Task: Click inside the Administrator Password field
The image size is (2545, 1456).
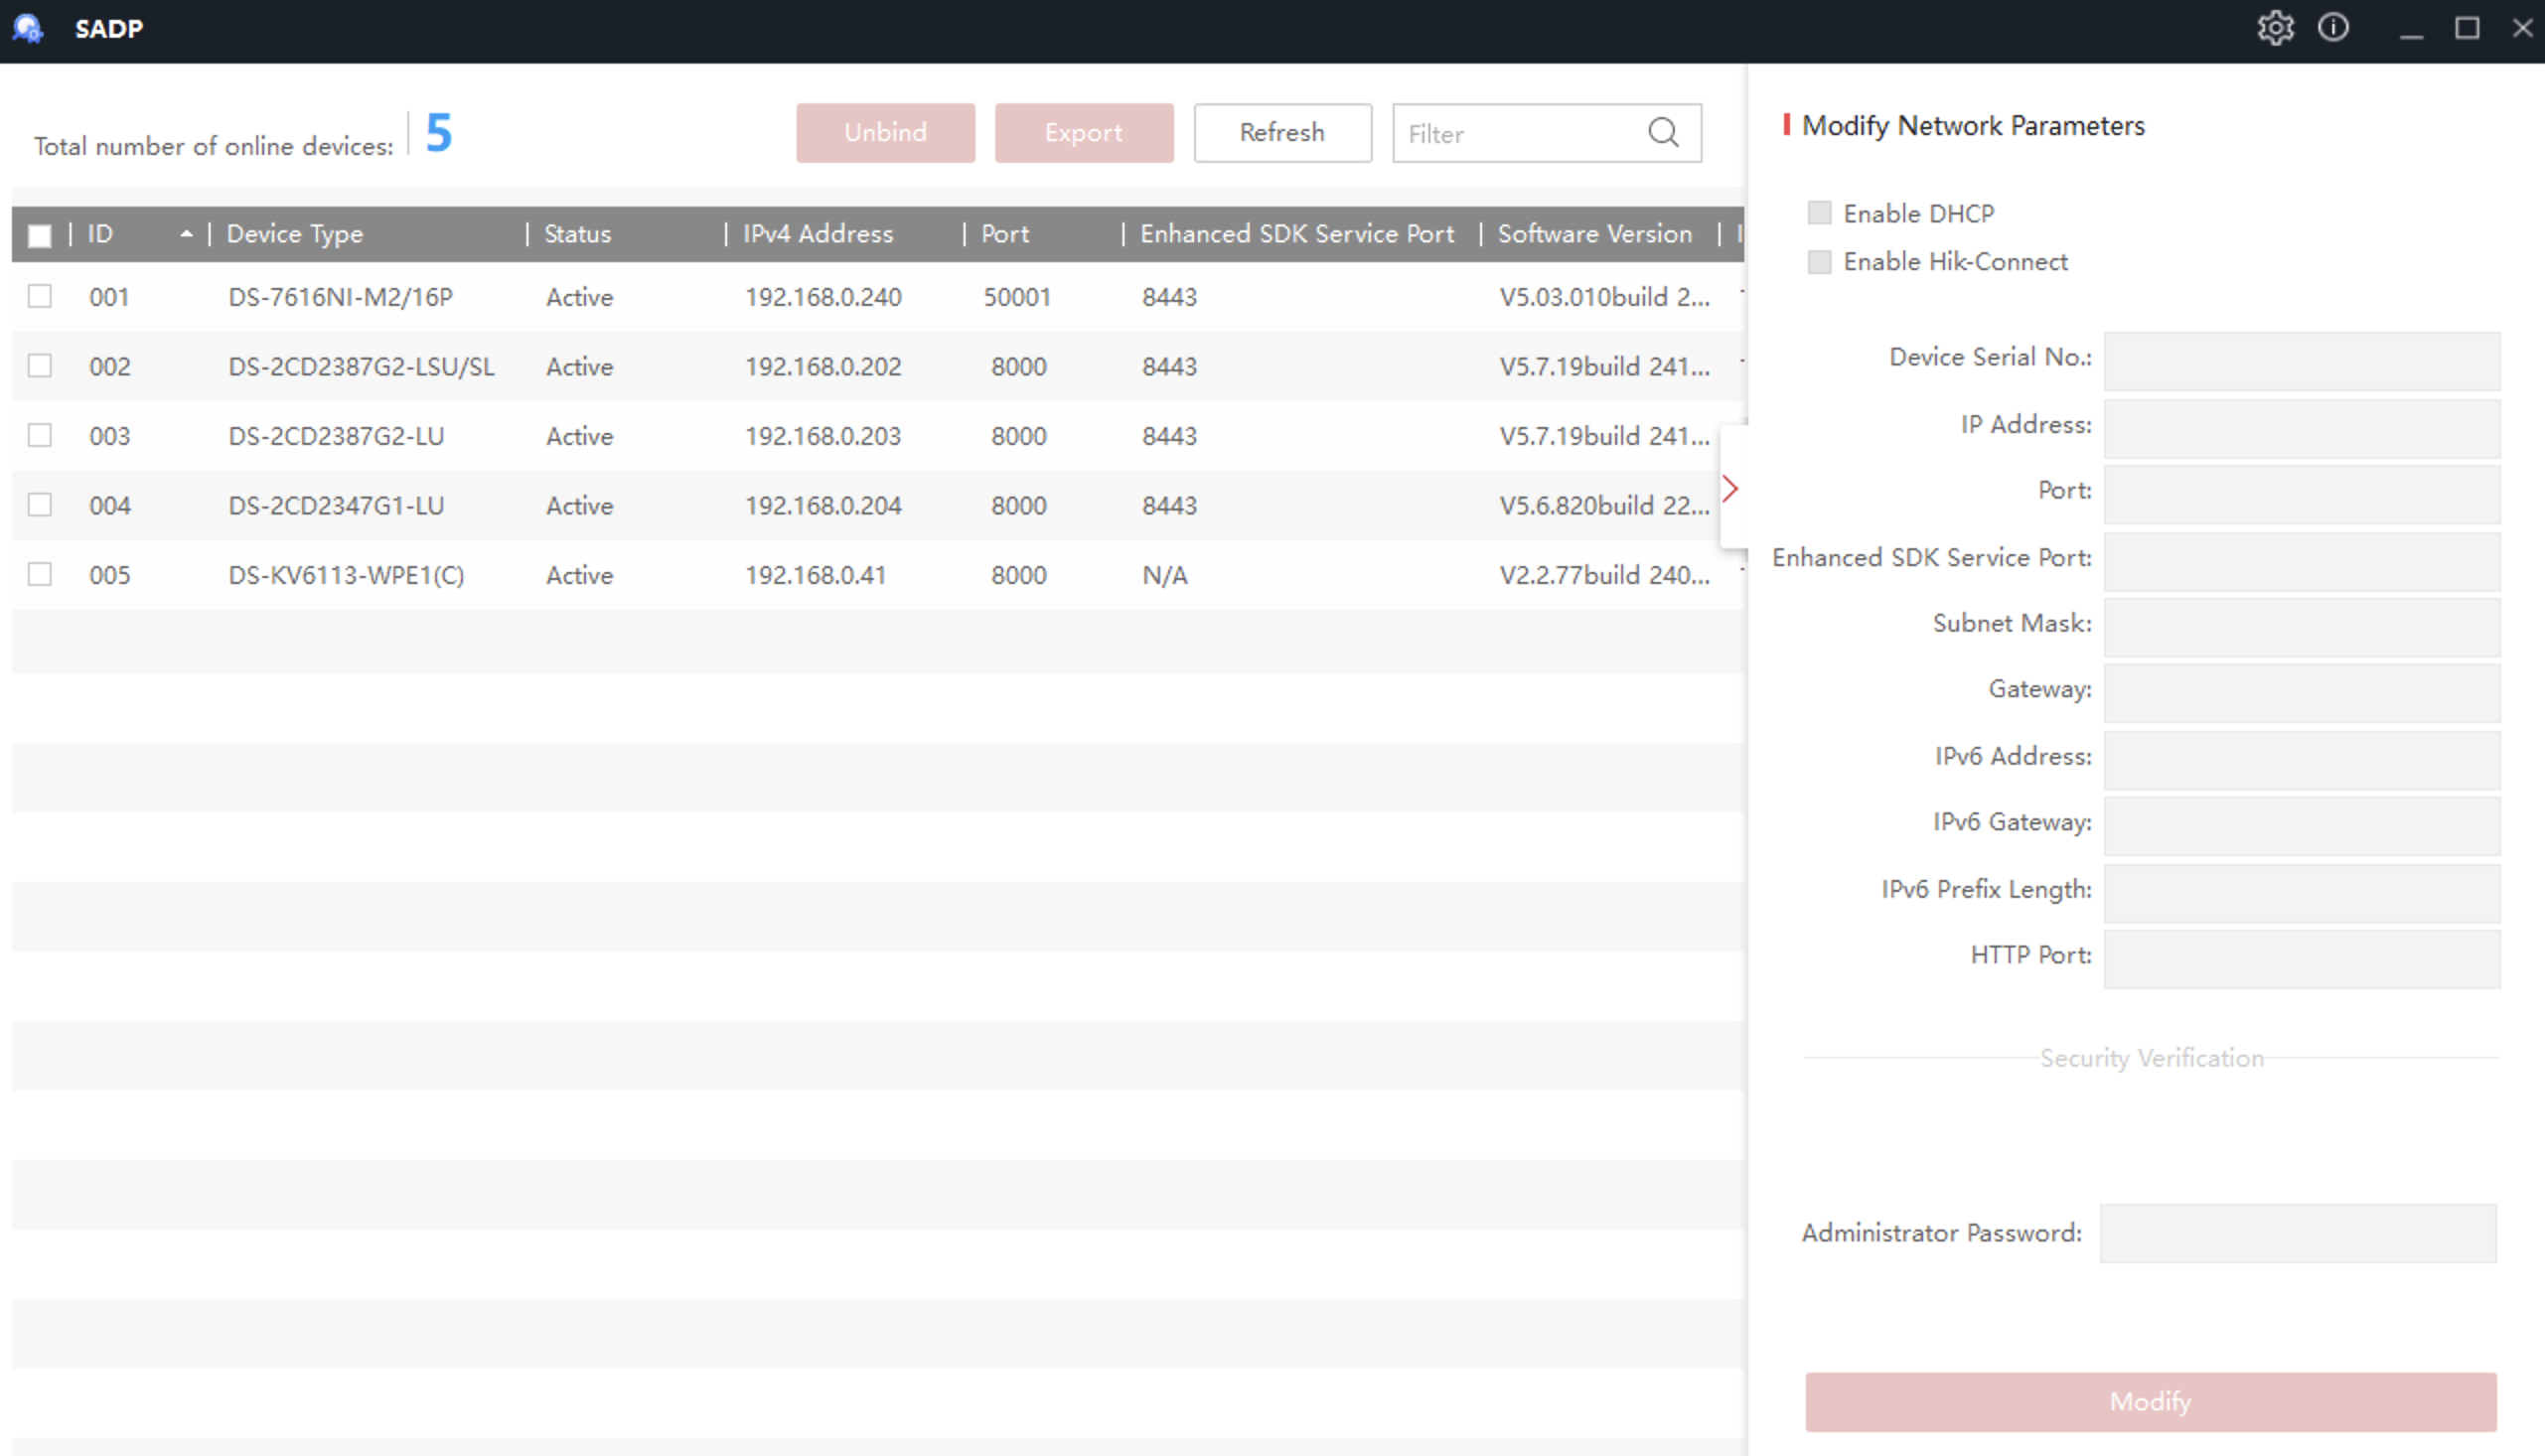Action: pyautogui.click(x=2301, y=1233)
